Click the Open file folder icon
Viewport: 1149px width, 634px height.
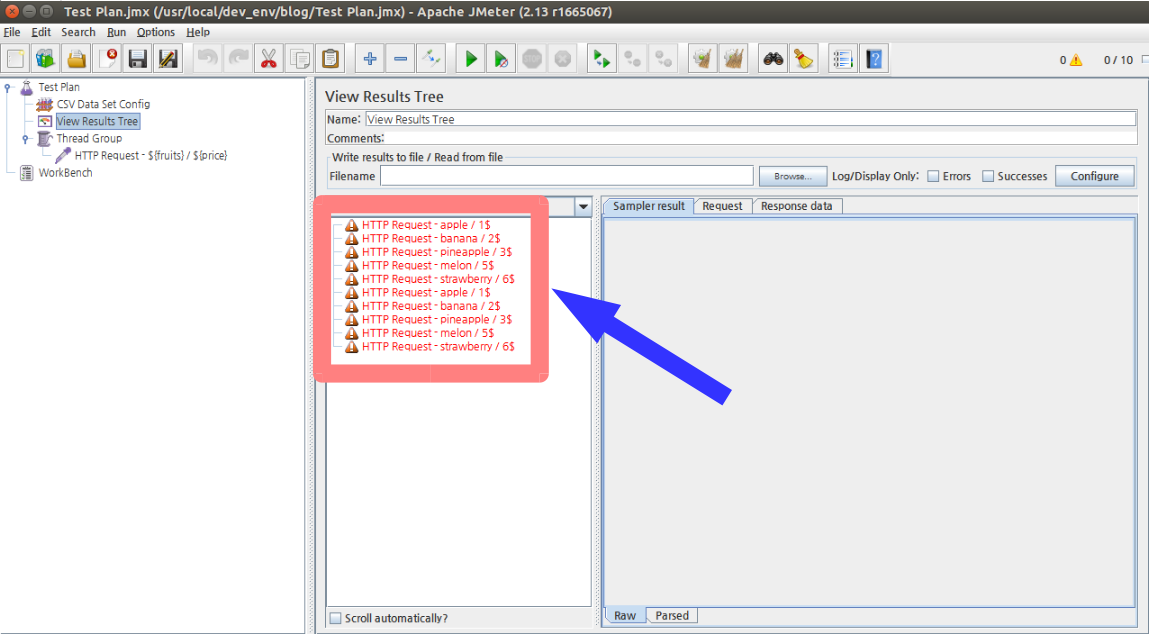(76, 59)
